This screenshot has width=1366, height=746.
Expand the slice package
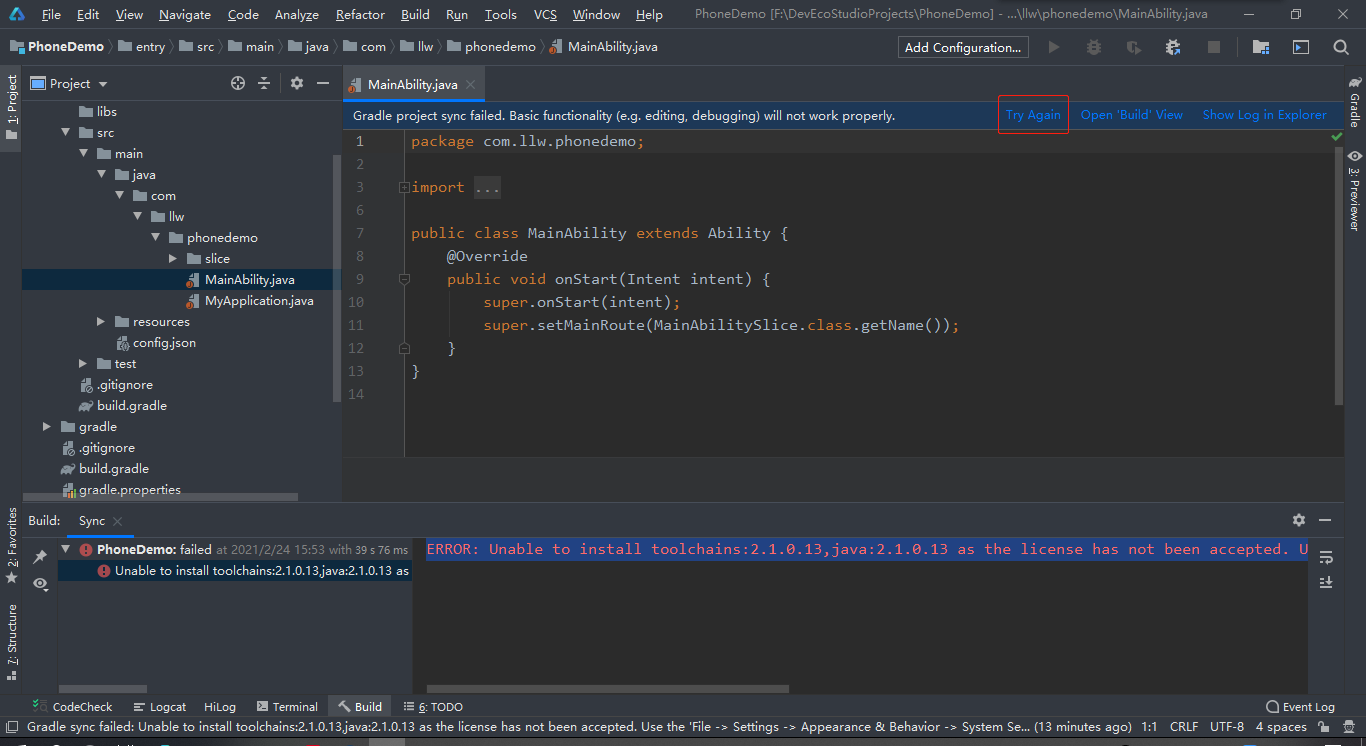click(174, 259)
